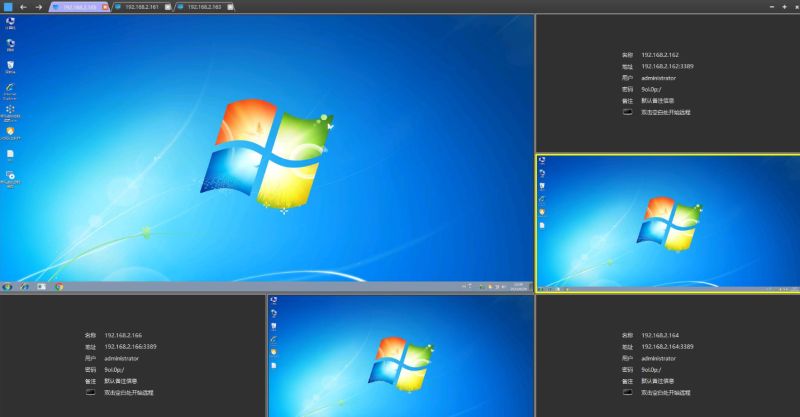Click the Recycle Bin icon on main remote desktop
The image size is (800, 417).
pyautogui.click(x=10, y=66)
